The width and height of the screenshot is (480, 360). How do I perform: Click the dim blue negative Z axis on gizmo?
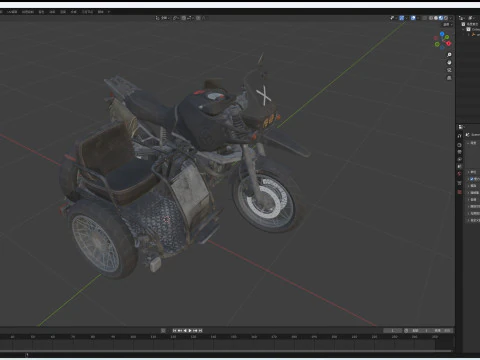[442, 48]
